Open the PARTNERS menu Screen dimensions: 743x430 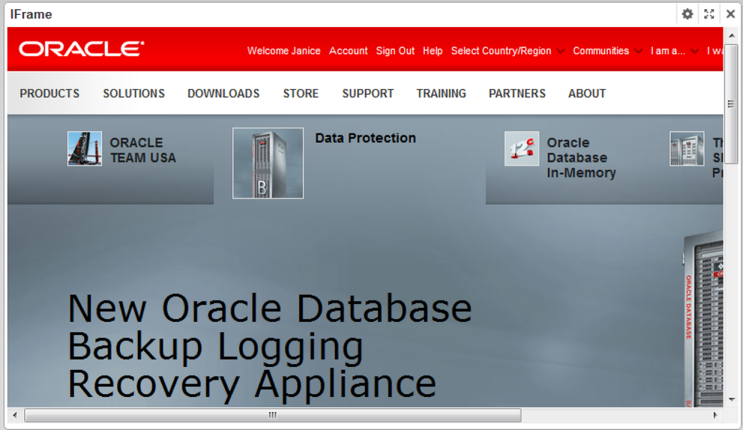(517, 93)
